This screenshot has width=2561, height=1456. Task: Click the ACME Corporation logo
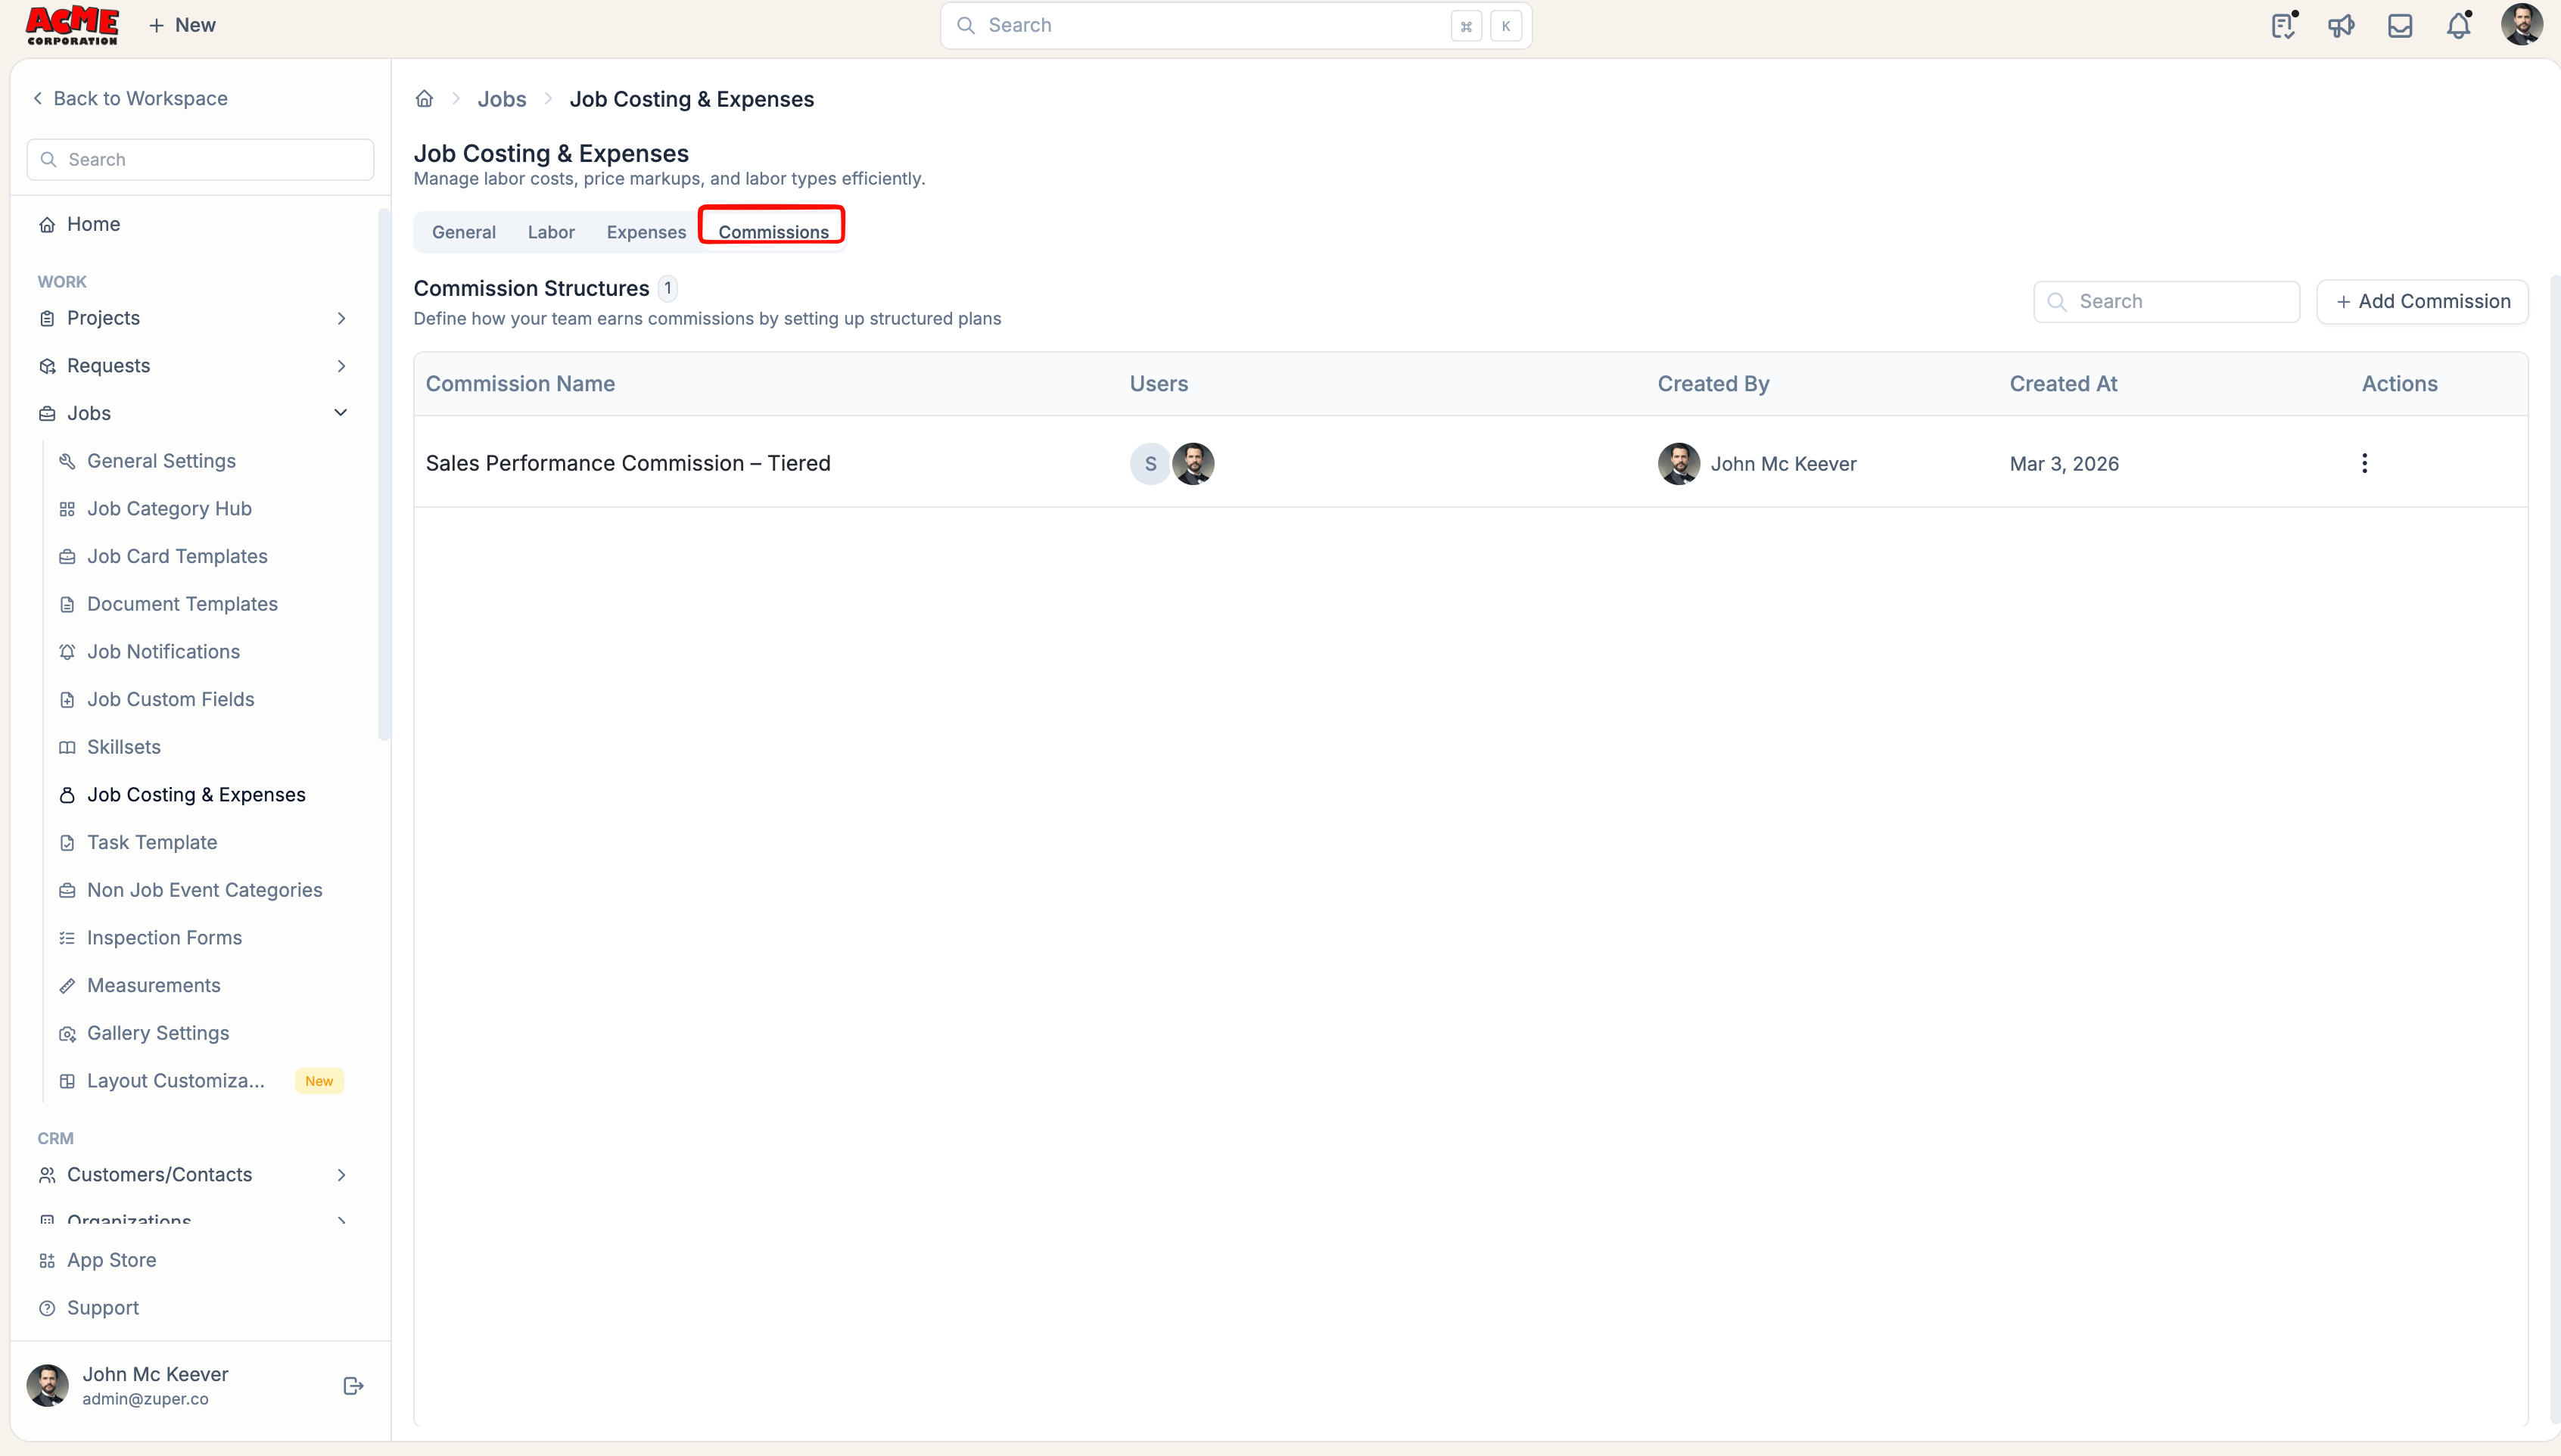tap(72, 25)
